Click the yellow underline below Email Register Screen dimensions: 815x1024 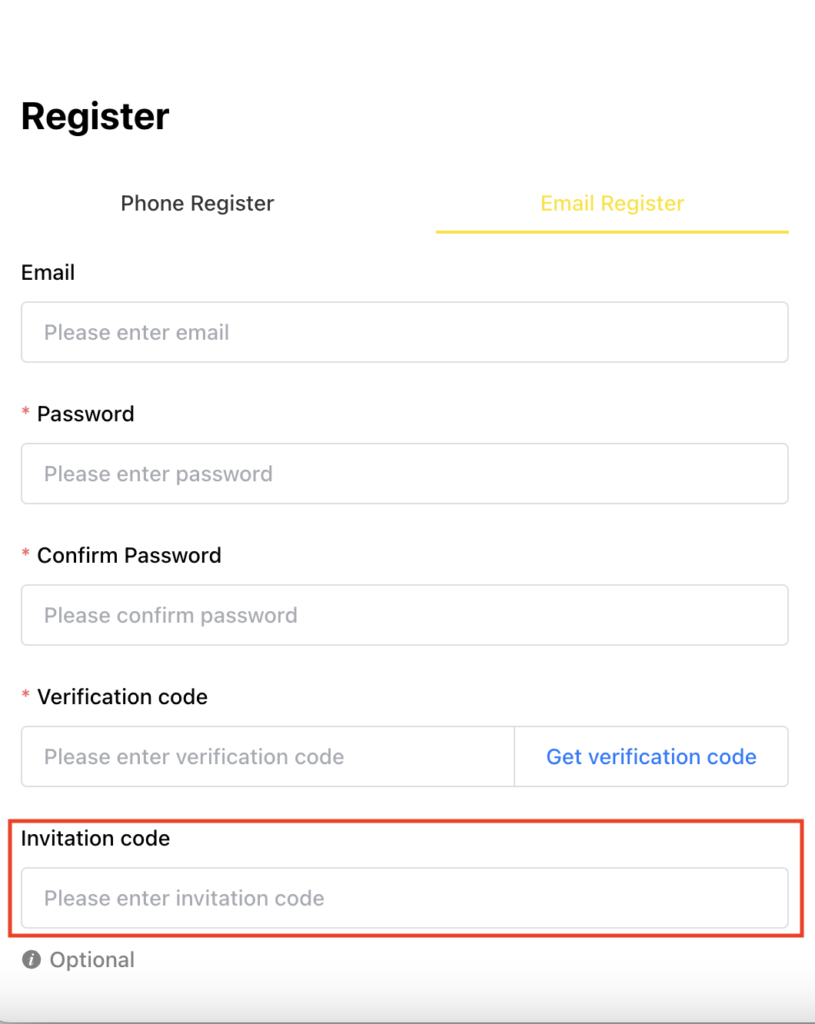tap(612, 232)
